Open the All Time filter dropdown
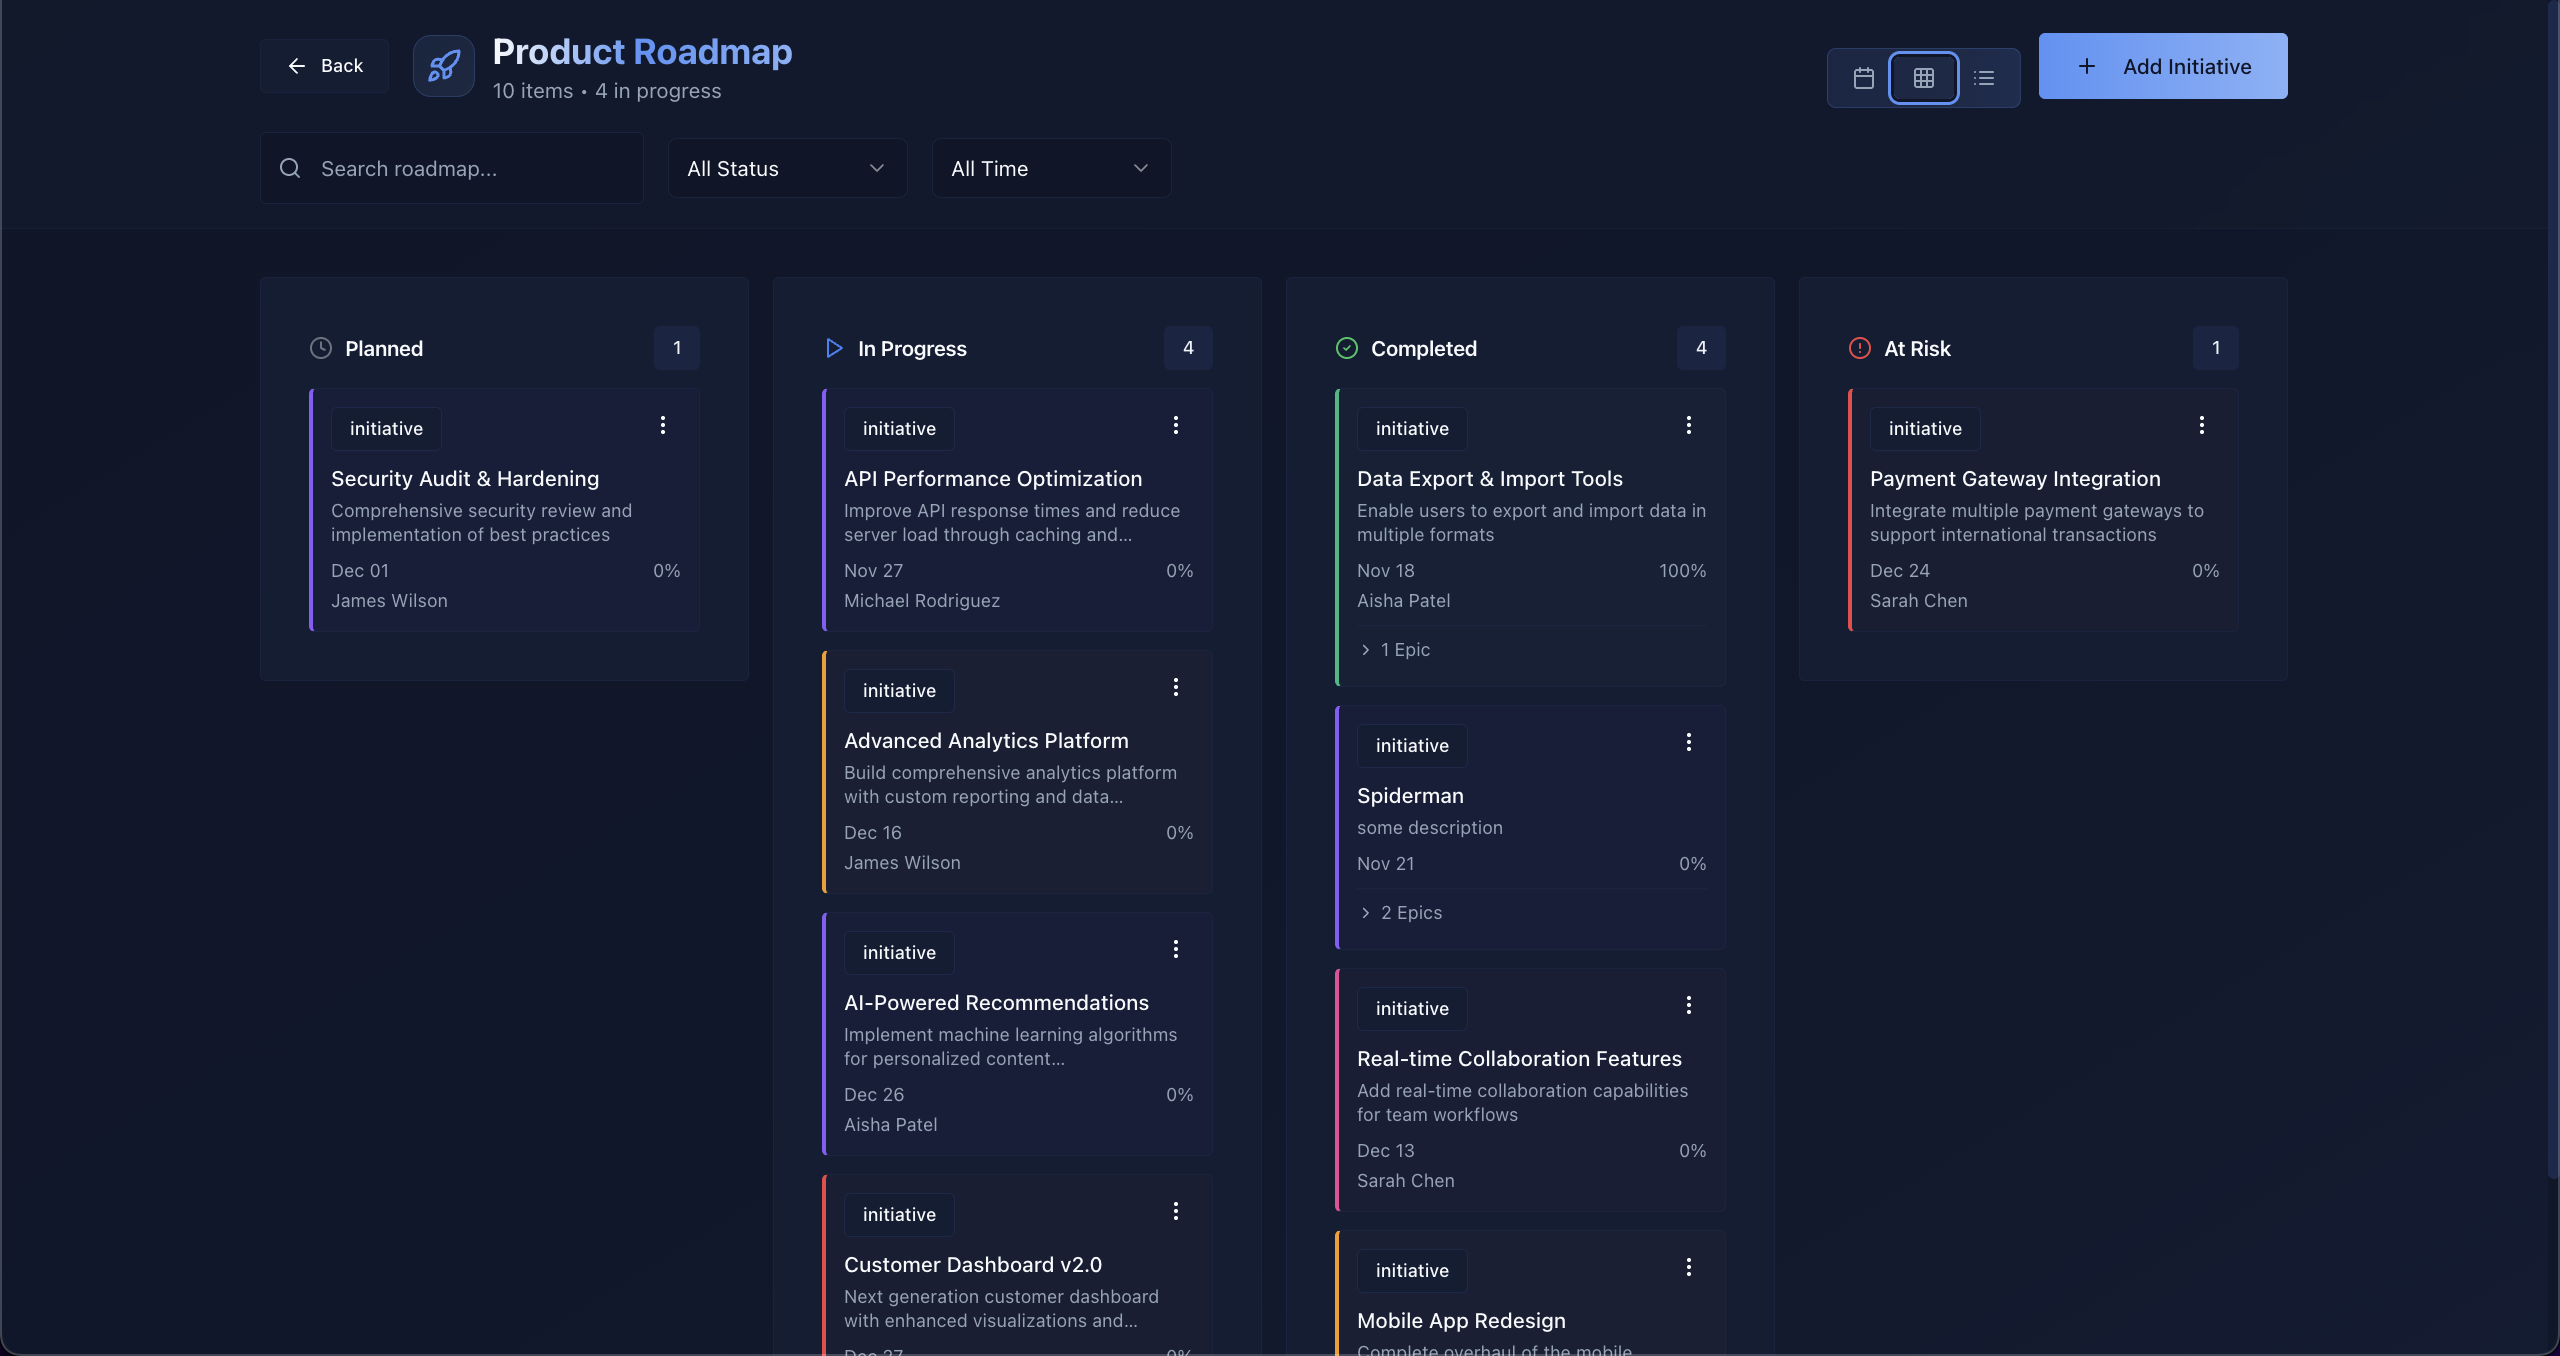The height and width of the screenshot is (1356, 2560). click(x=1050, y=168)
